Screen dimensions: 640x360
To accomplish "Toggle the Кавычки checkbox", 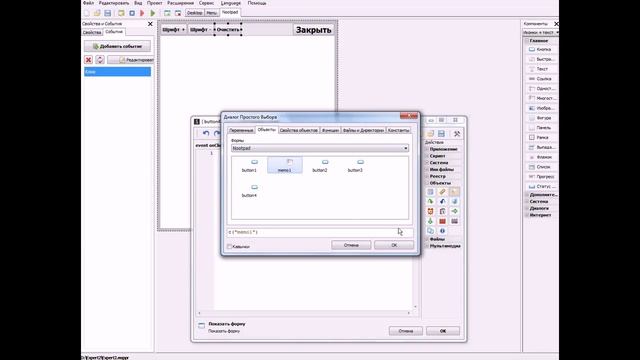I will point(230,247).
